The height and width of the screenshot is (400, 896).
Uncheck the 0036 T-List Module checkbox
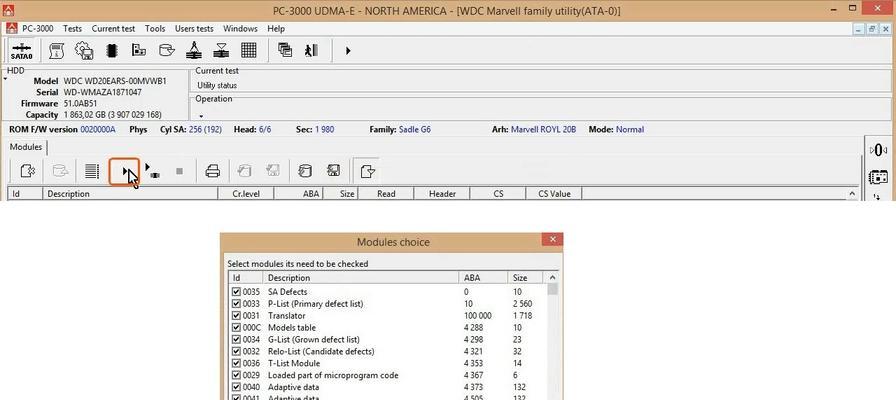coord(237,363)
